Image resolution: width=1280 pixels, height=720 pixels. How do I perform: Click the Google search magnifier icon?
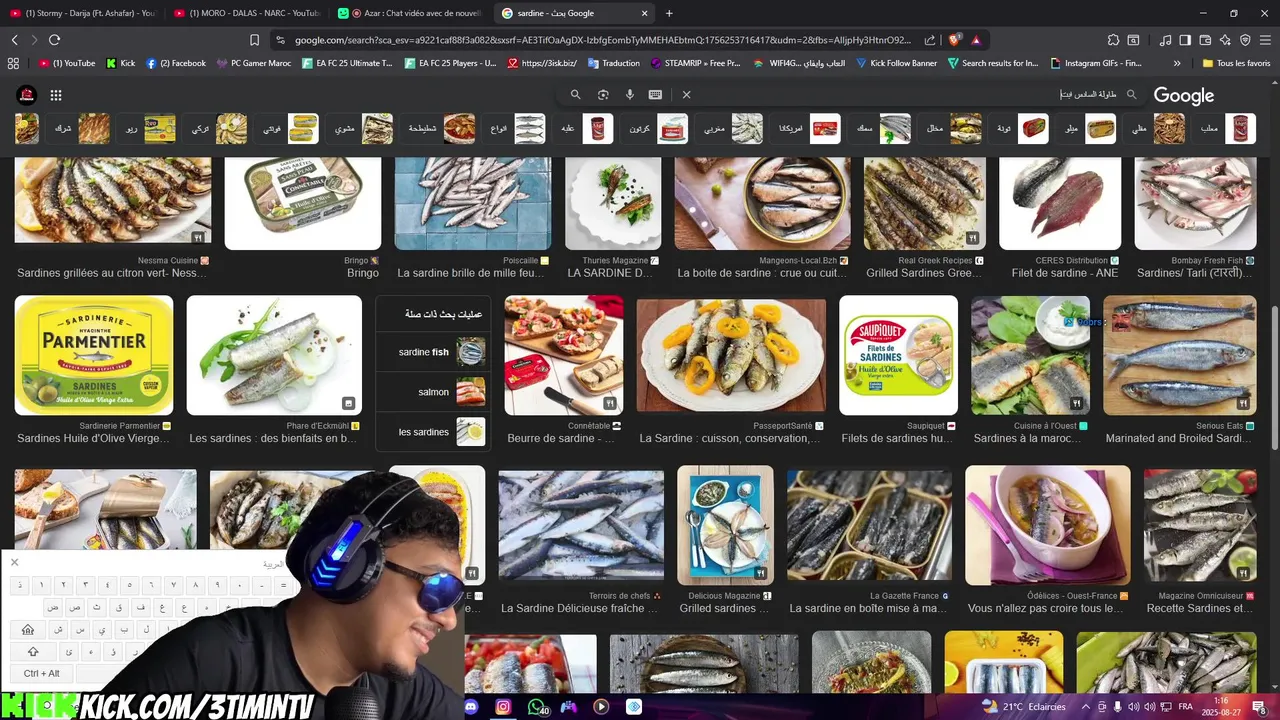575,95
